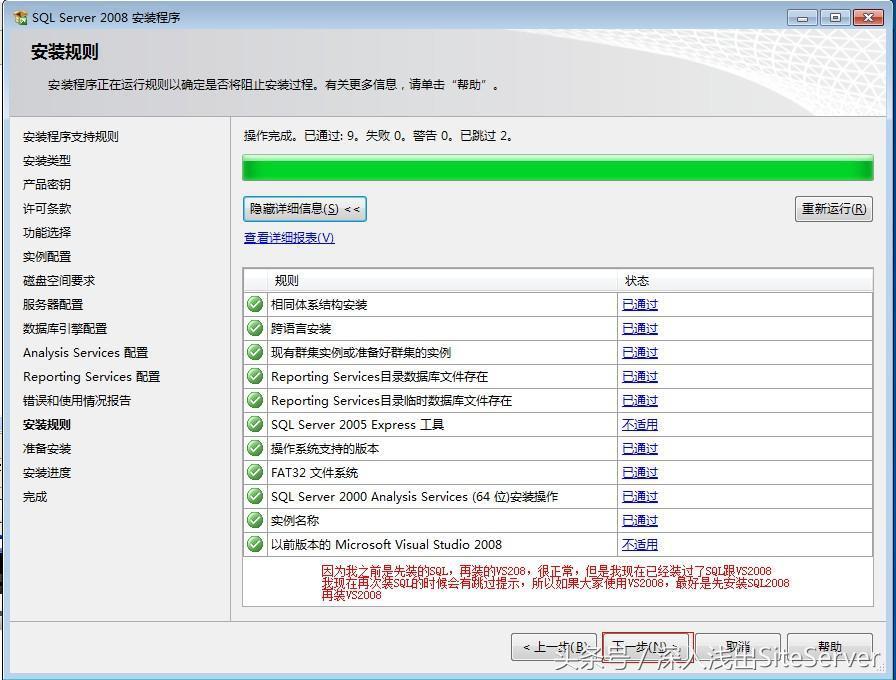Open 不适用 link for SQL Server 2005 Express 工具
Viewport: 896px width, 680px height.
640,425
